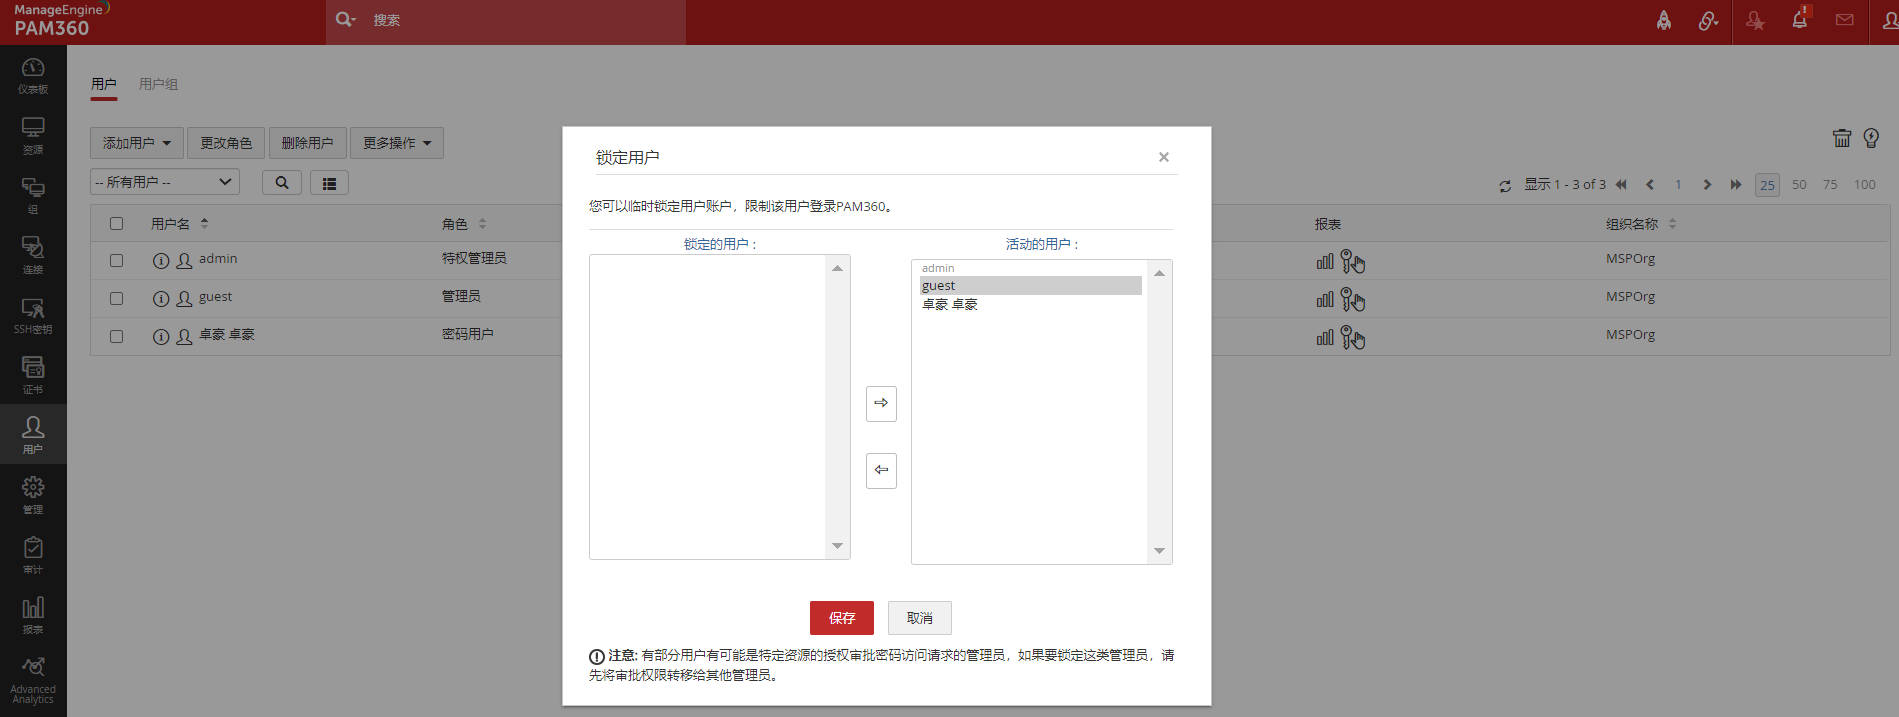Open the Users sidebar icon
The image size is (1899, 717).
33,434
